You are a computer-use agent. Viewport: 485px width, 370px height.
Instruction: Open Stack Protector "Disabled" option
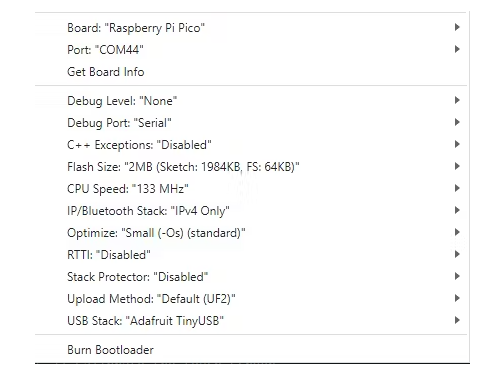point(251,276)
